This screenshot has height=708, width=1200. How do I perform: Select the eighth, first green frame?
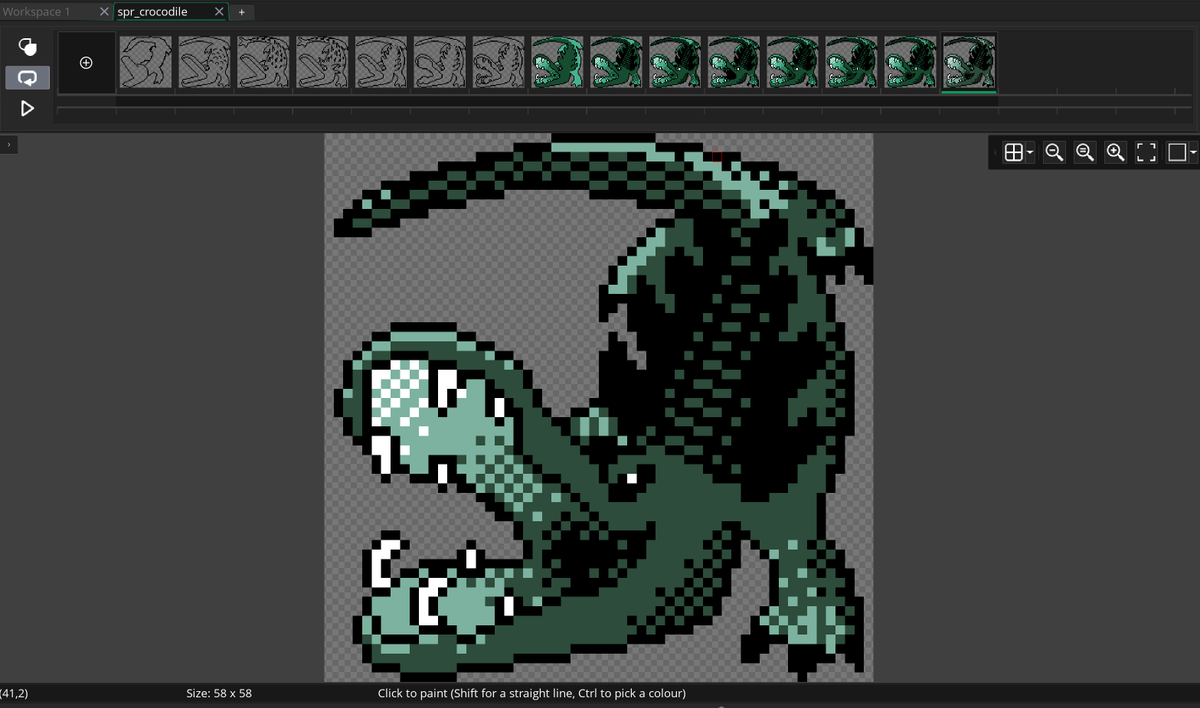[558, 62]
